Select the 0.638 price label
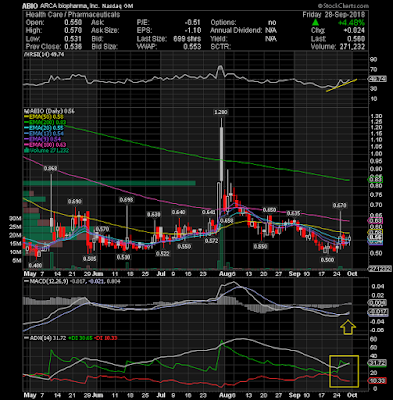This screenshot has width=393, height=400. (x=154, y=214)
